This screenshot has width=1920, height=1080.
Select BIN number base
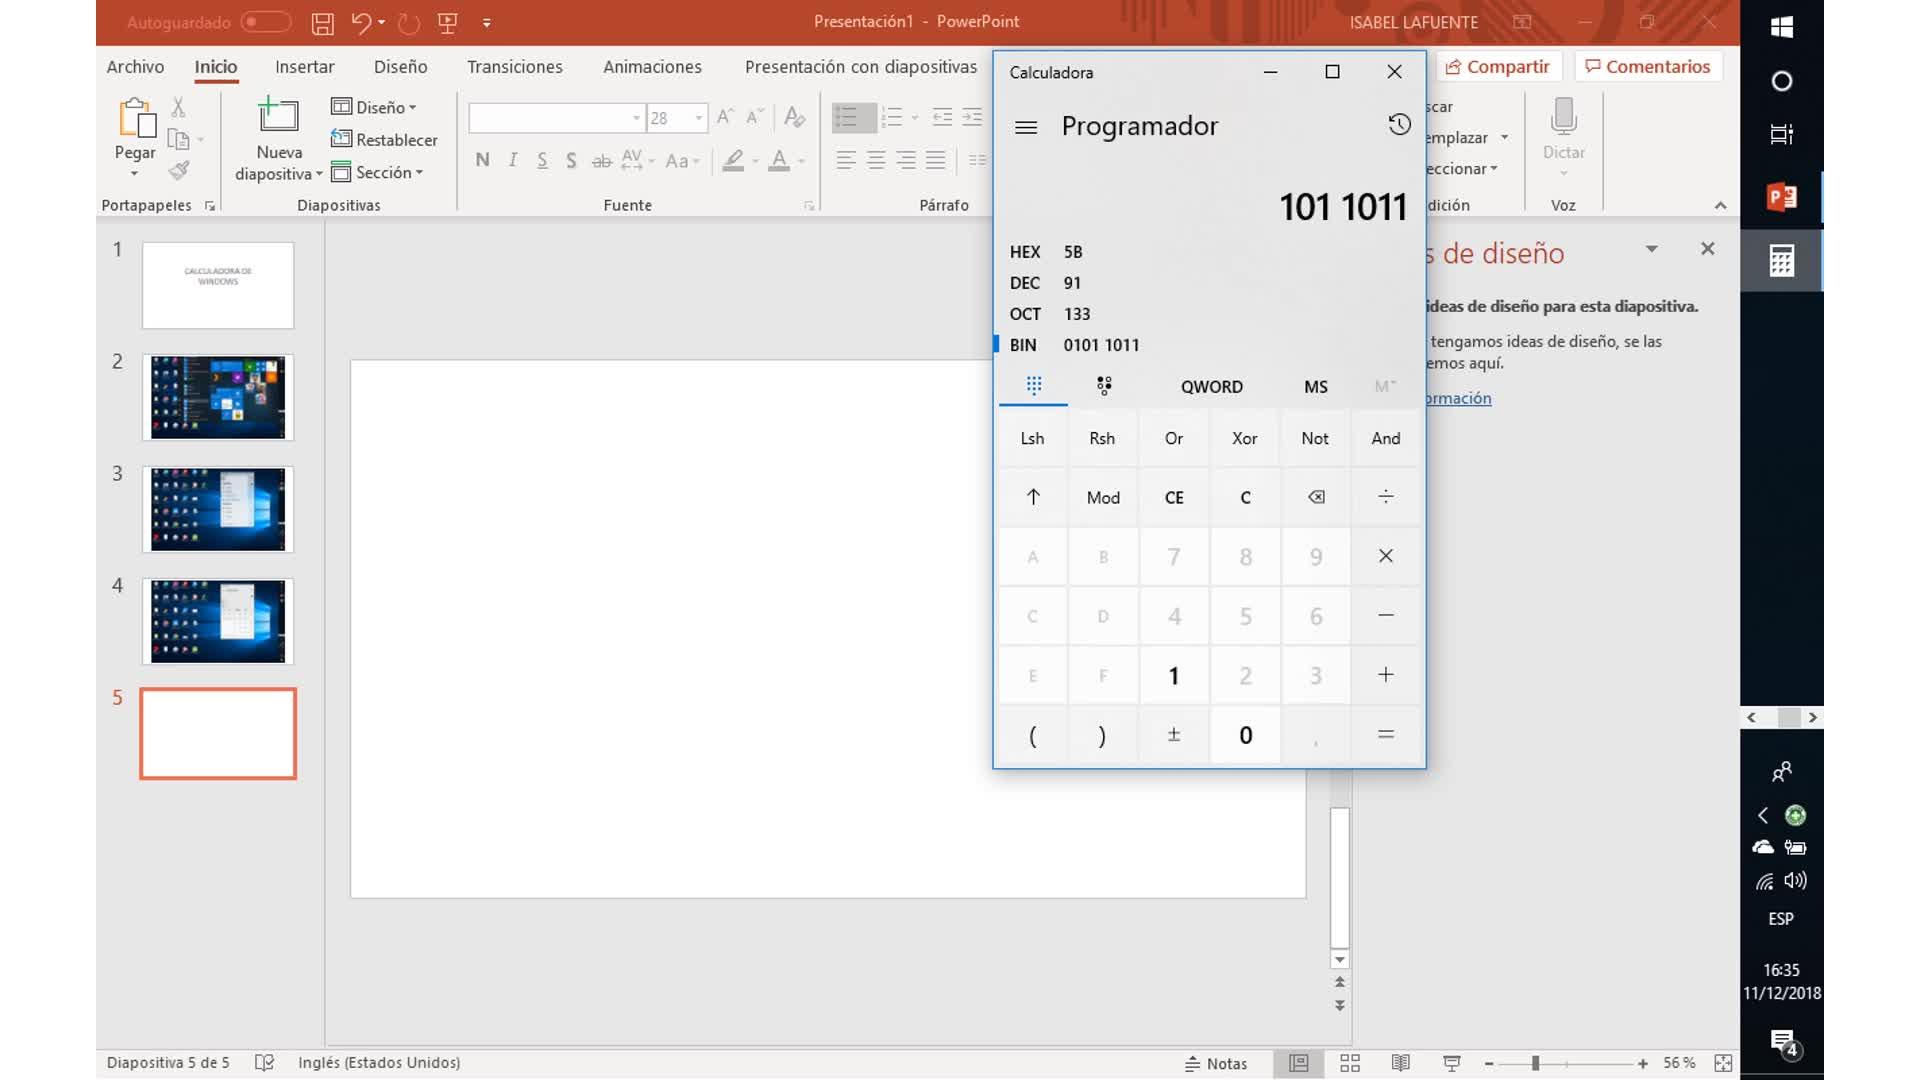(1023, 345)
